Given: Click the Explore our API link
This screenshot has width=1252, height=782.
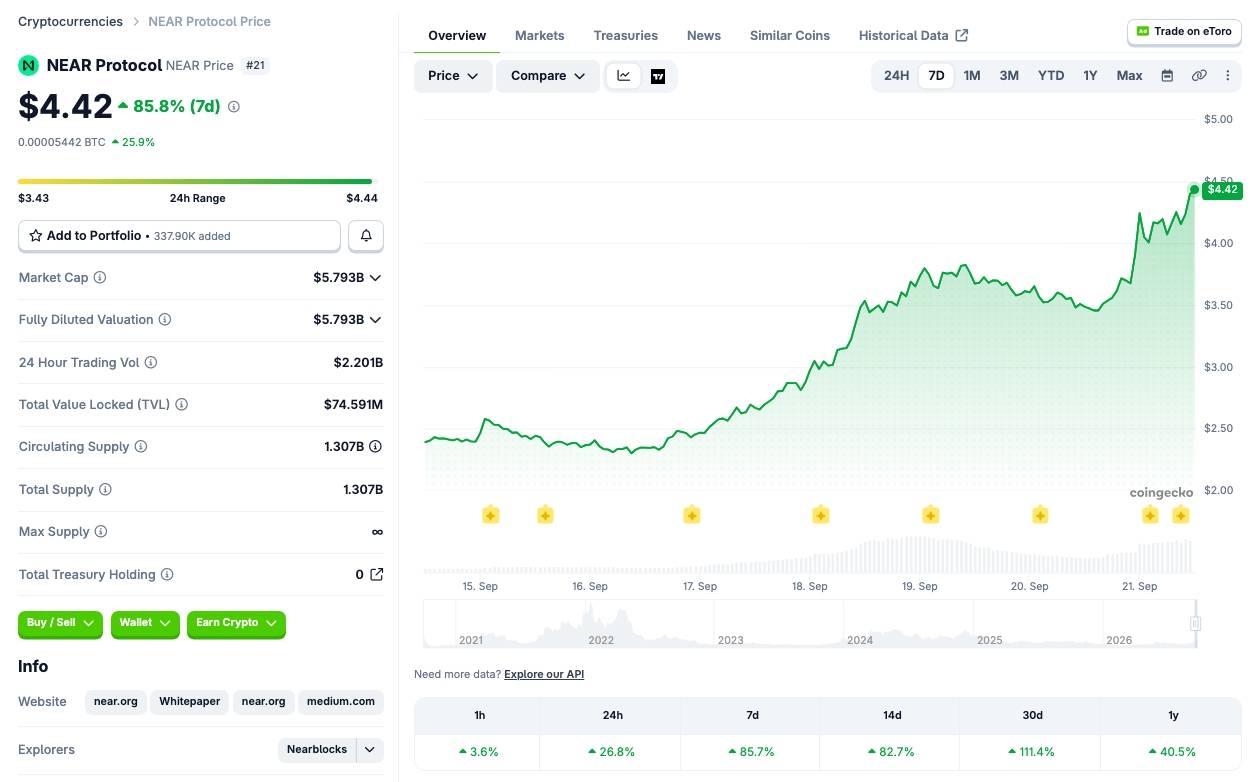Looking at the screenshot, I should (x=544, y=674).
